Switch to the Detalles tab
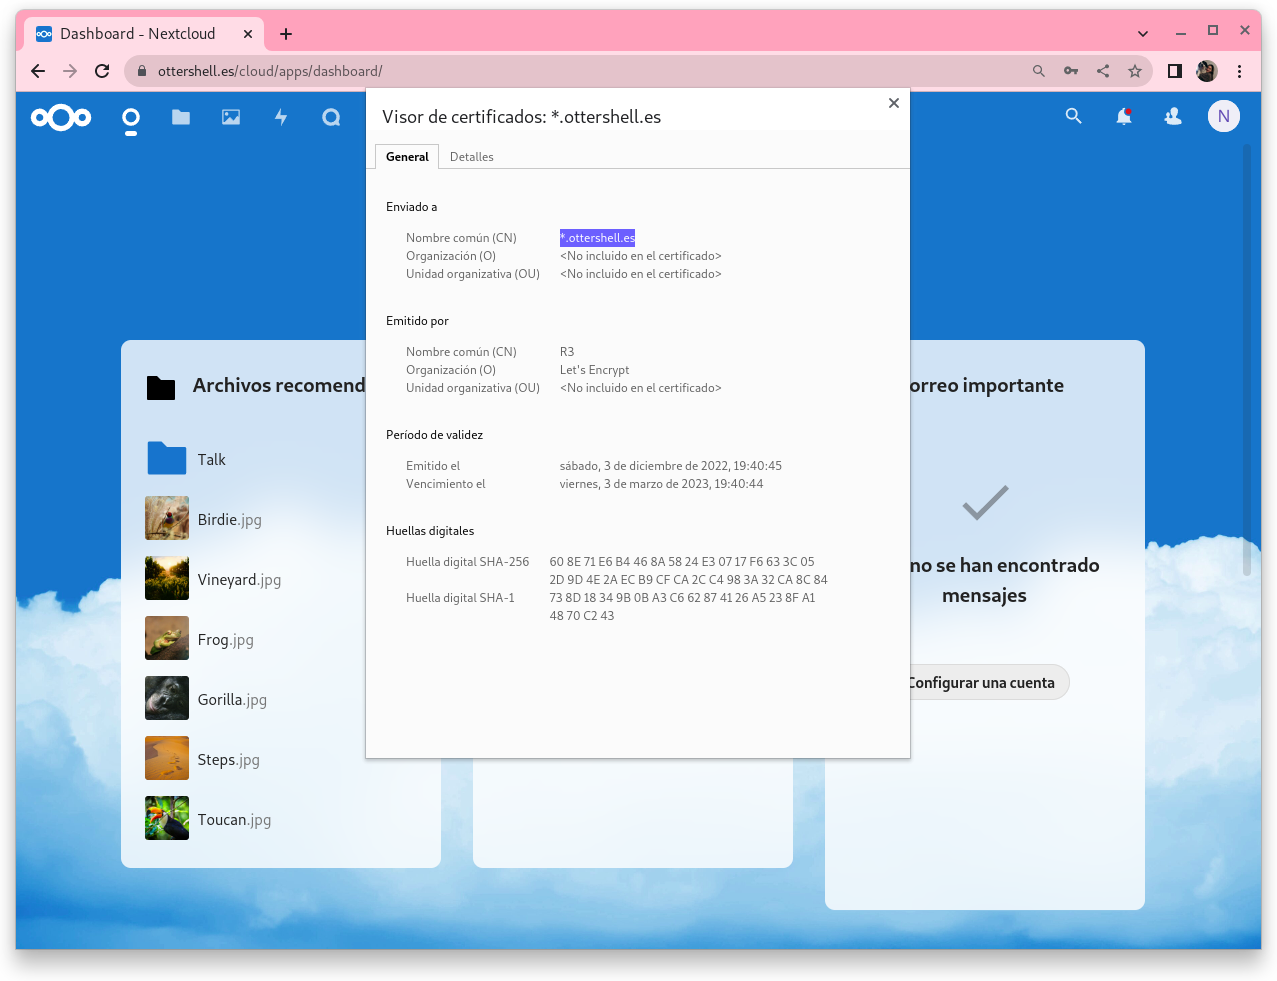The width and height of the screenshot is (1277, 981). point(471,157)
